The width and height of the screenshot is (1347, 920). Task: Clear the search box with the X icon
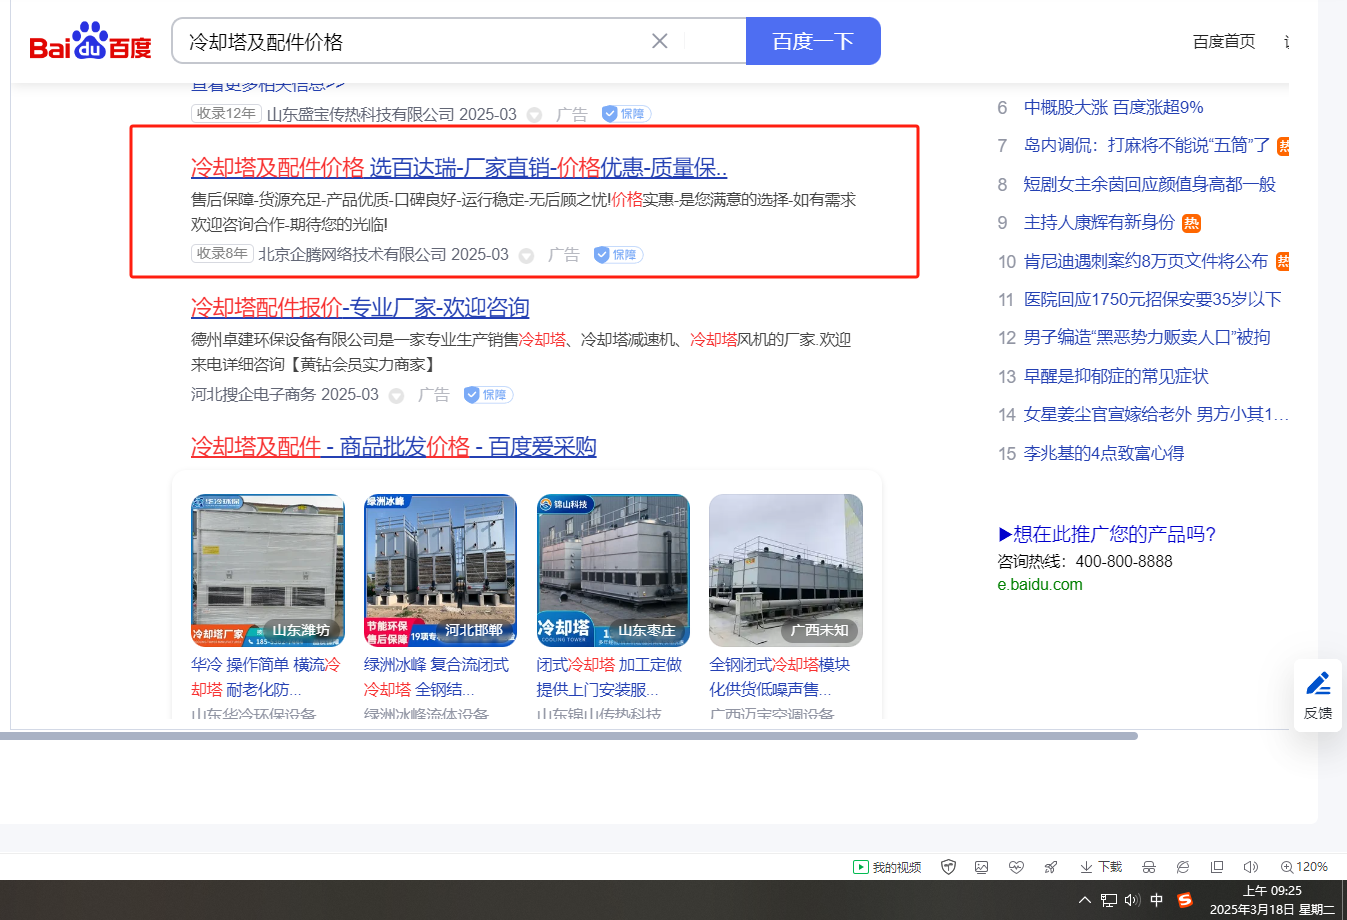[660, 41]
